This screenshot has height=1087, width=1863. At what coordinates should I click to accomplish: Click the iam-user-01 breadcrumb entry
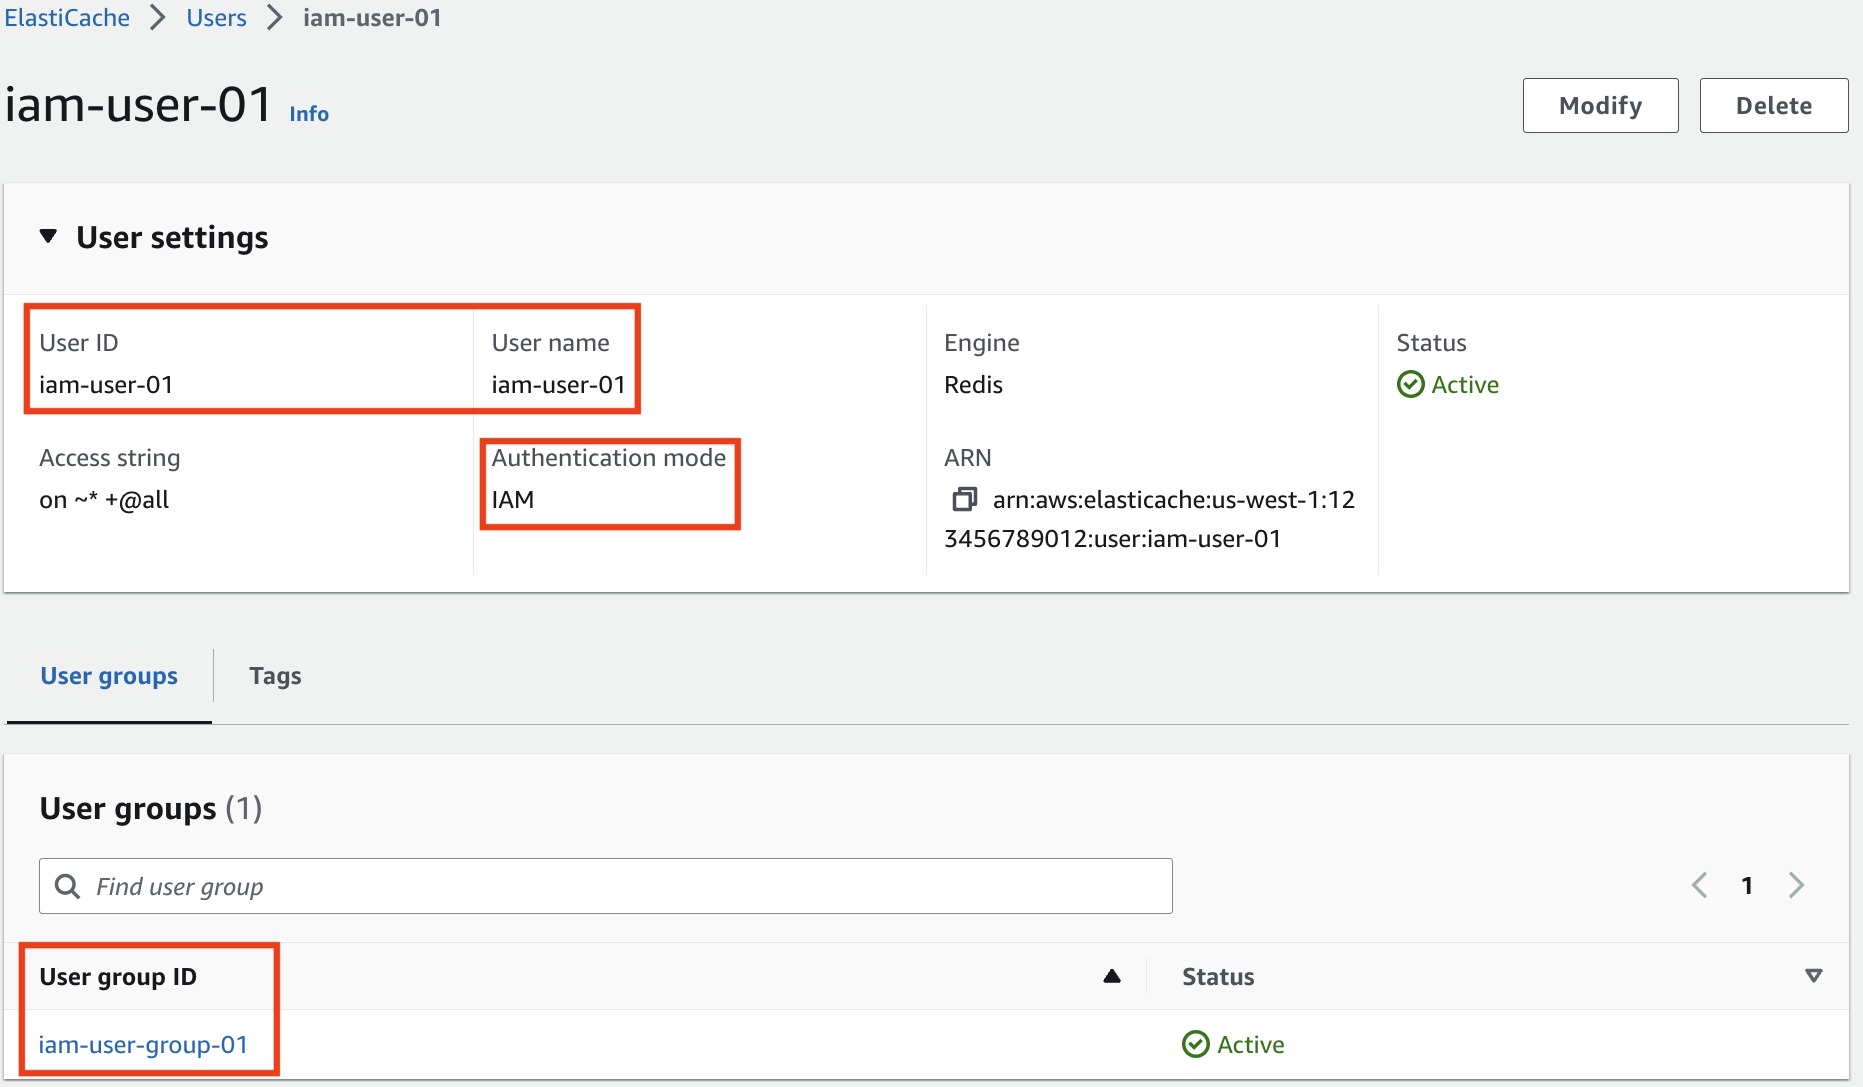point(371,17)
